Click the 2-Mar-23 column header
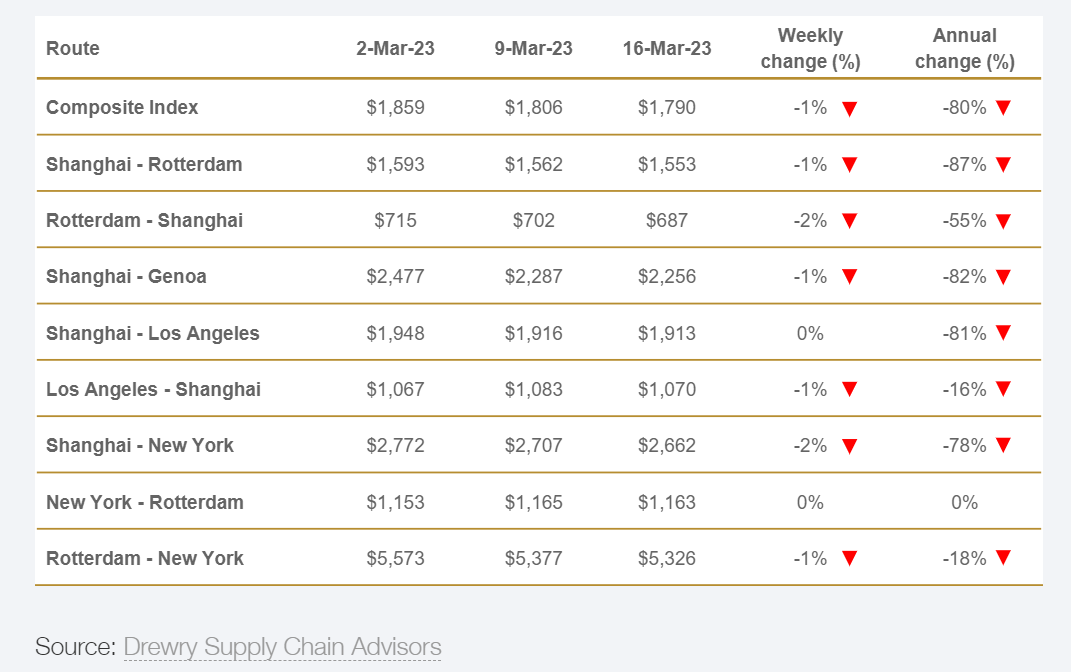The height and width of the screenshot is (672, 1071). click(395, 49)
